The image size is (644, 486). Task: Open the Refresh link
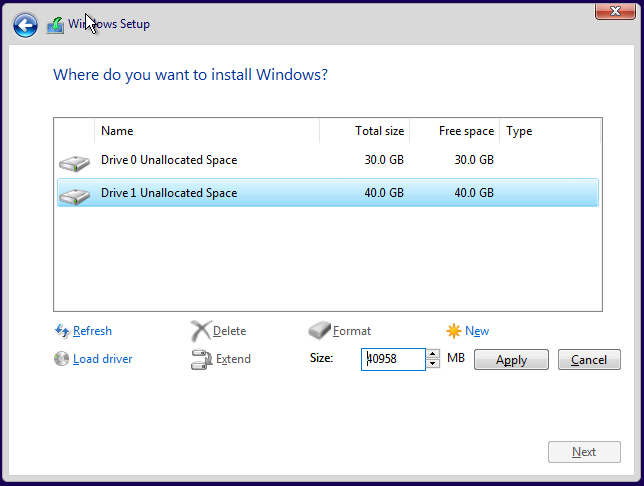[92, 331]
